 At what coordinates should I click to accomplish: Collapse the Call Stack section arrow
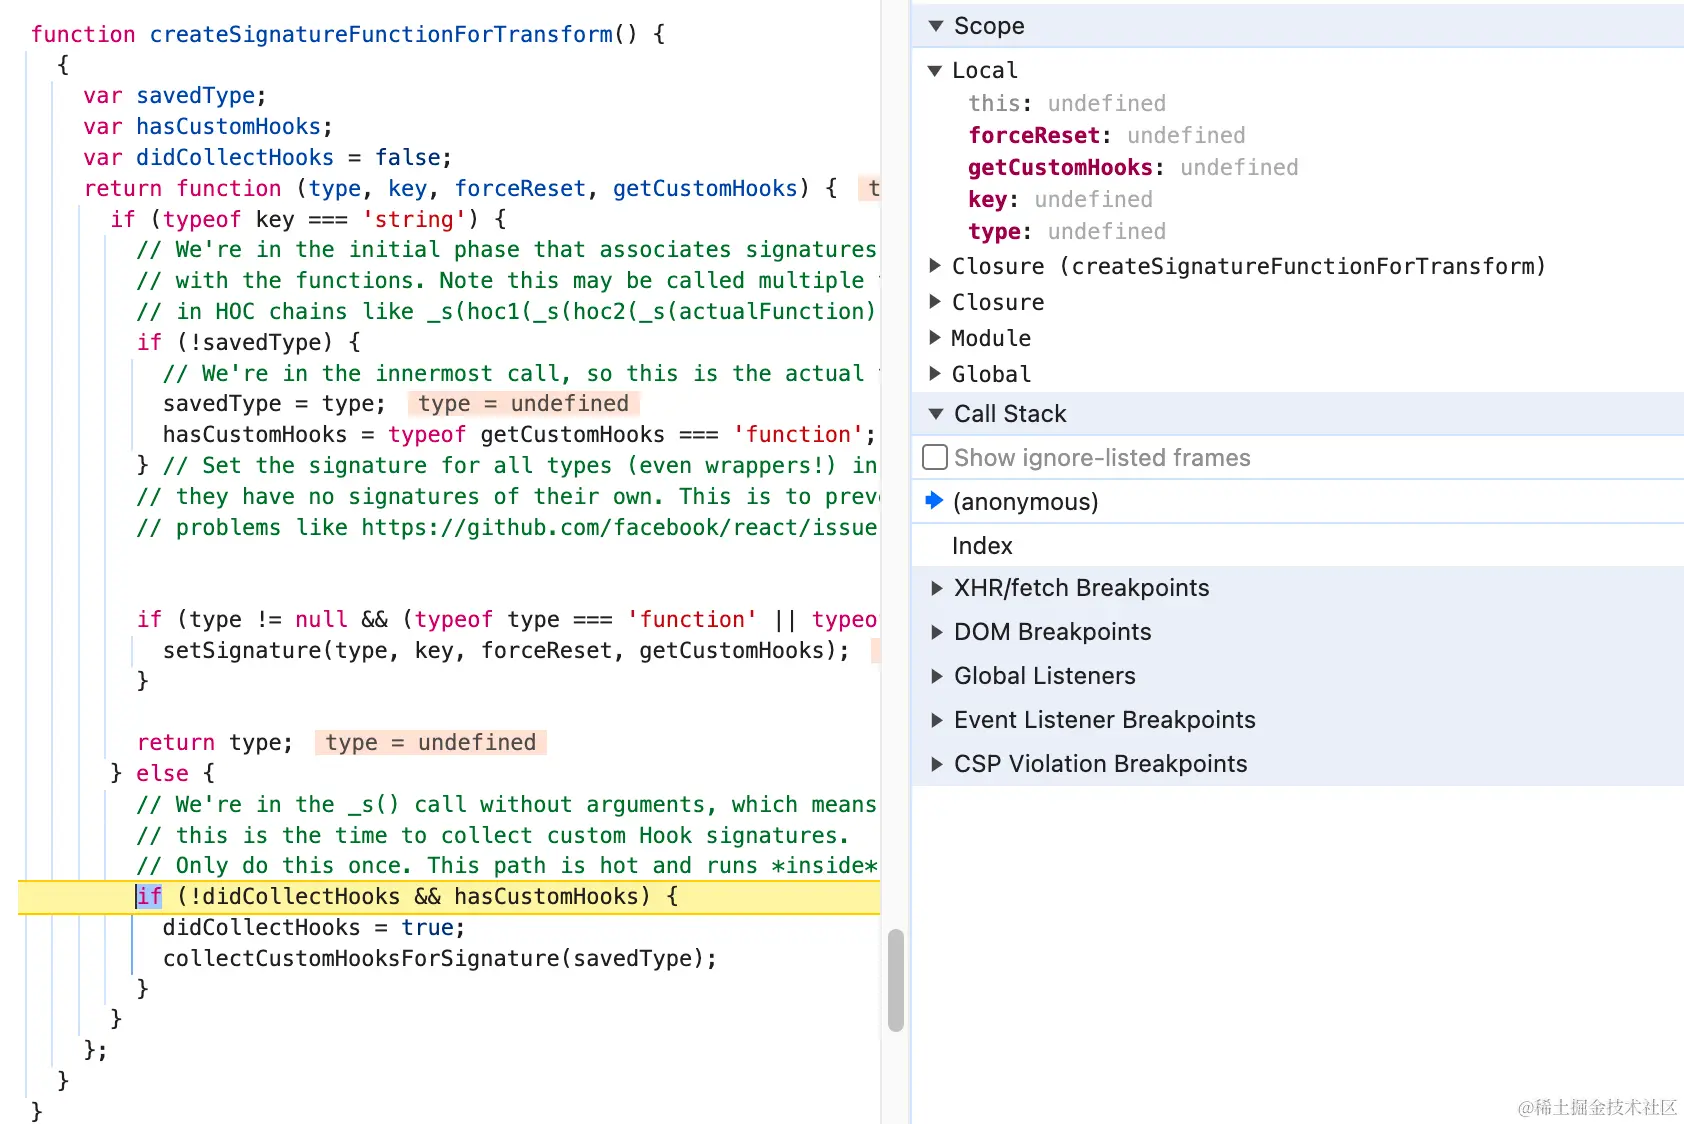coord(936,414)
